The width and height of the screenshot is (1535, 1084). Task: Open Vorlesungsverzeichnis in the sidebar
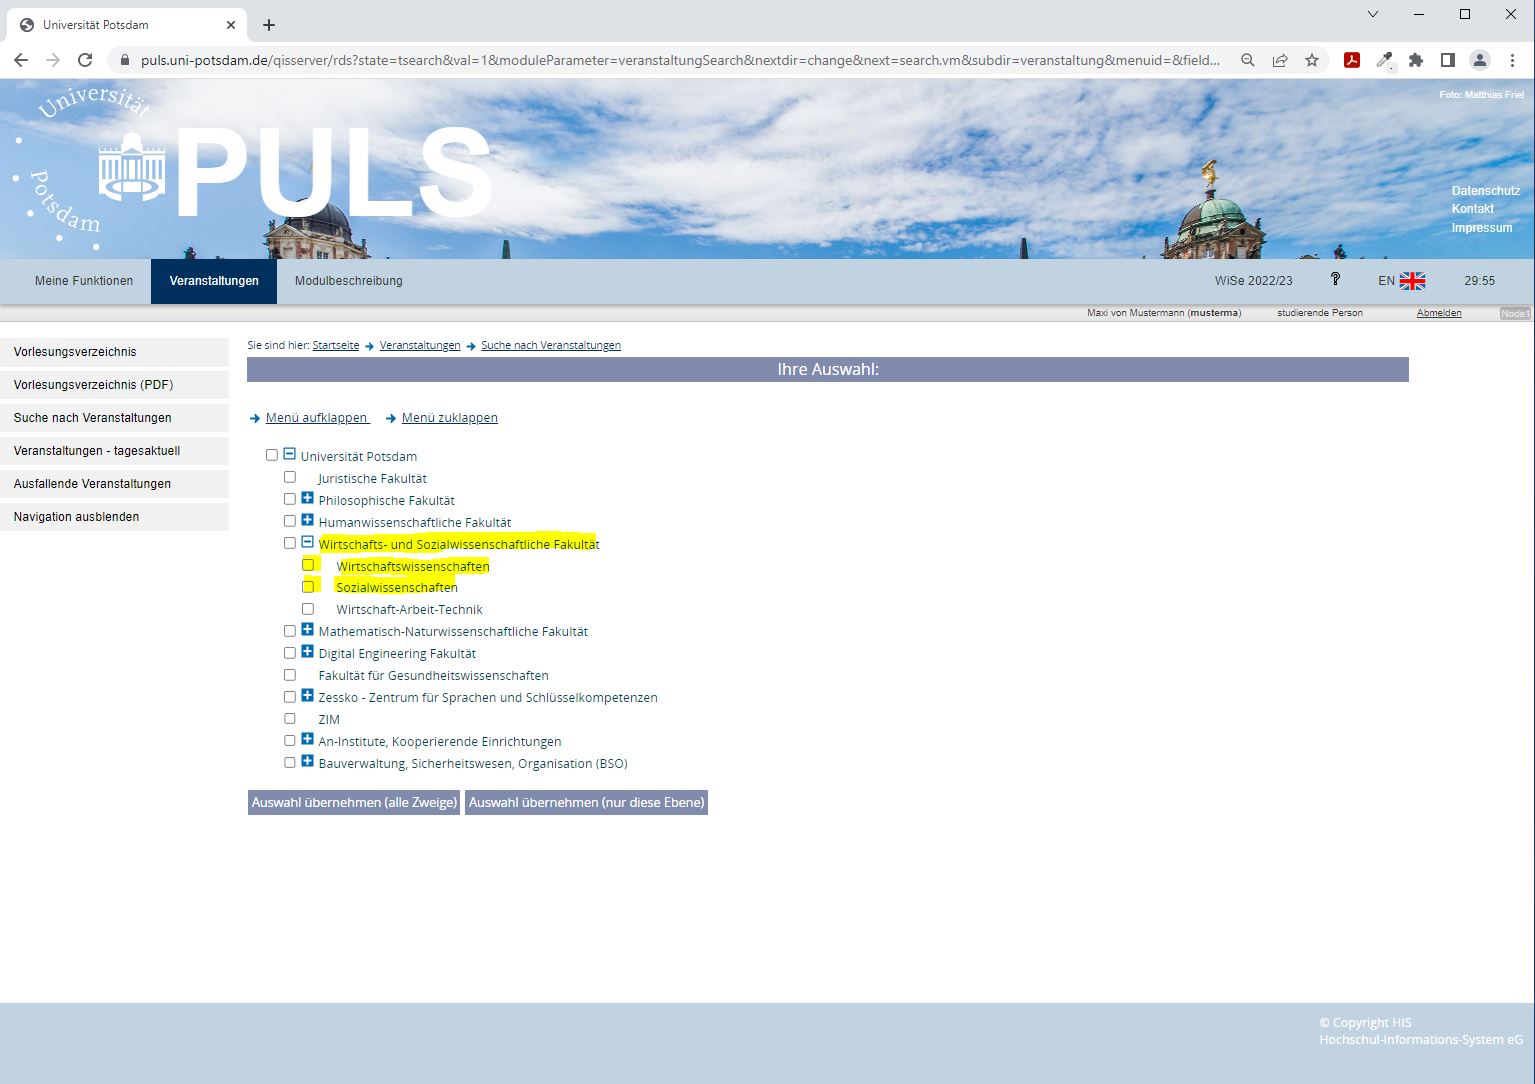(x=114, y=352)
